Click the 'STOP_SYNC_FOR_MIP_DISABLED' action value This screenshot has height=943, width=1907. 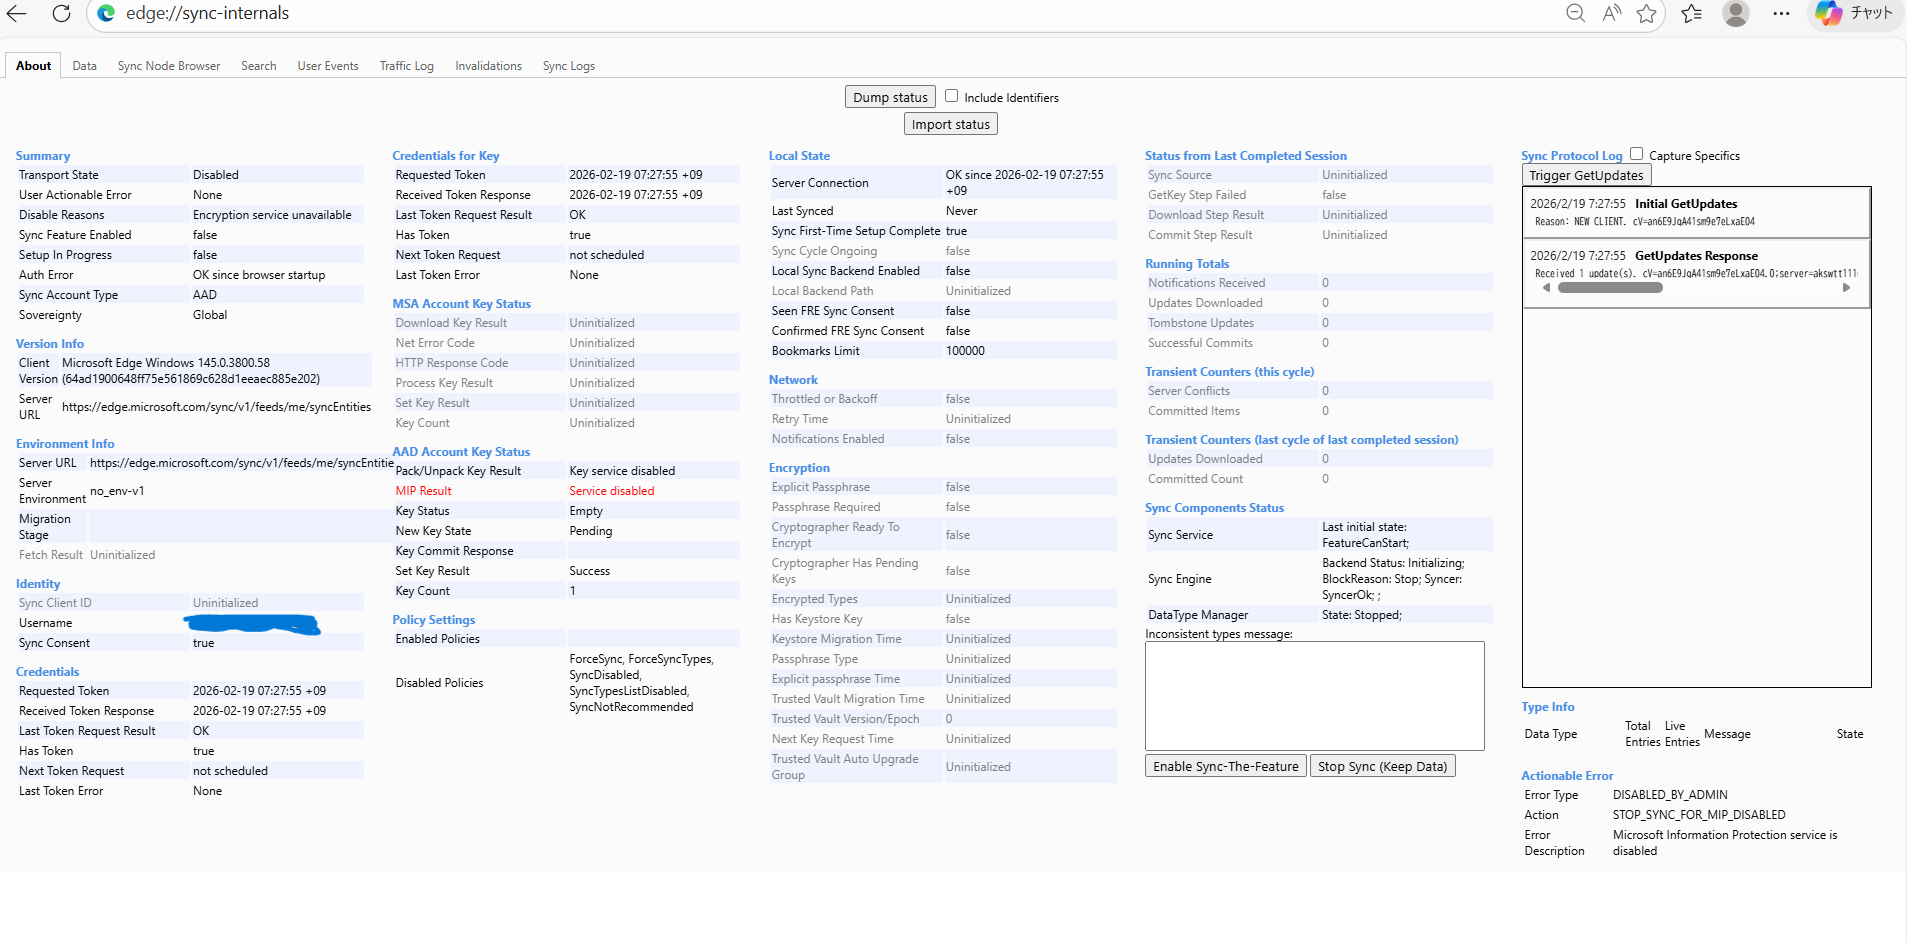pyautogui.click(x=1699, y=815)
